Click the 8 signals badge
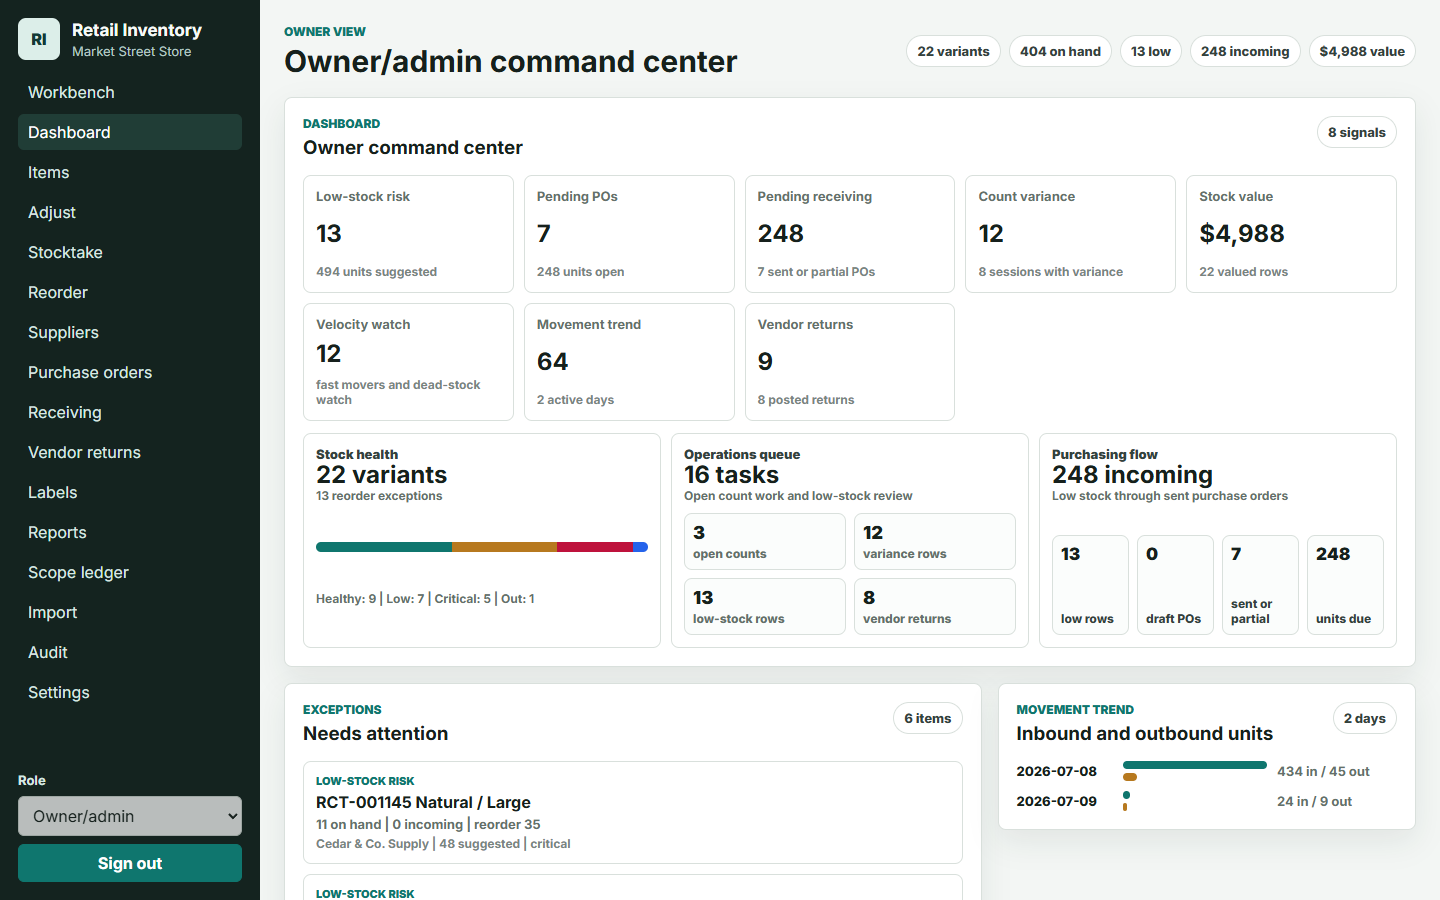Image resolution: width=1440 pixels, height=900 pixels. click(1357, 132)
